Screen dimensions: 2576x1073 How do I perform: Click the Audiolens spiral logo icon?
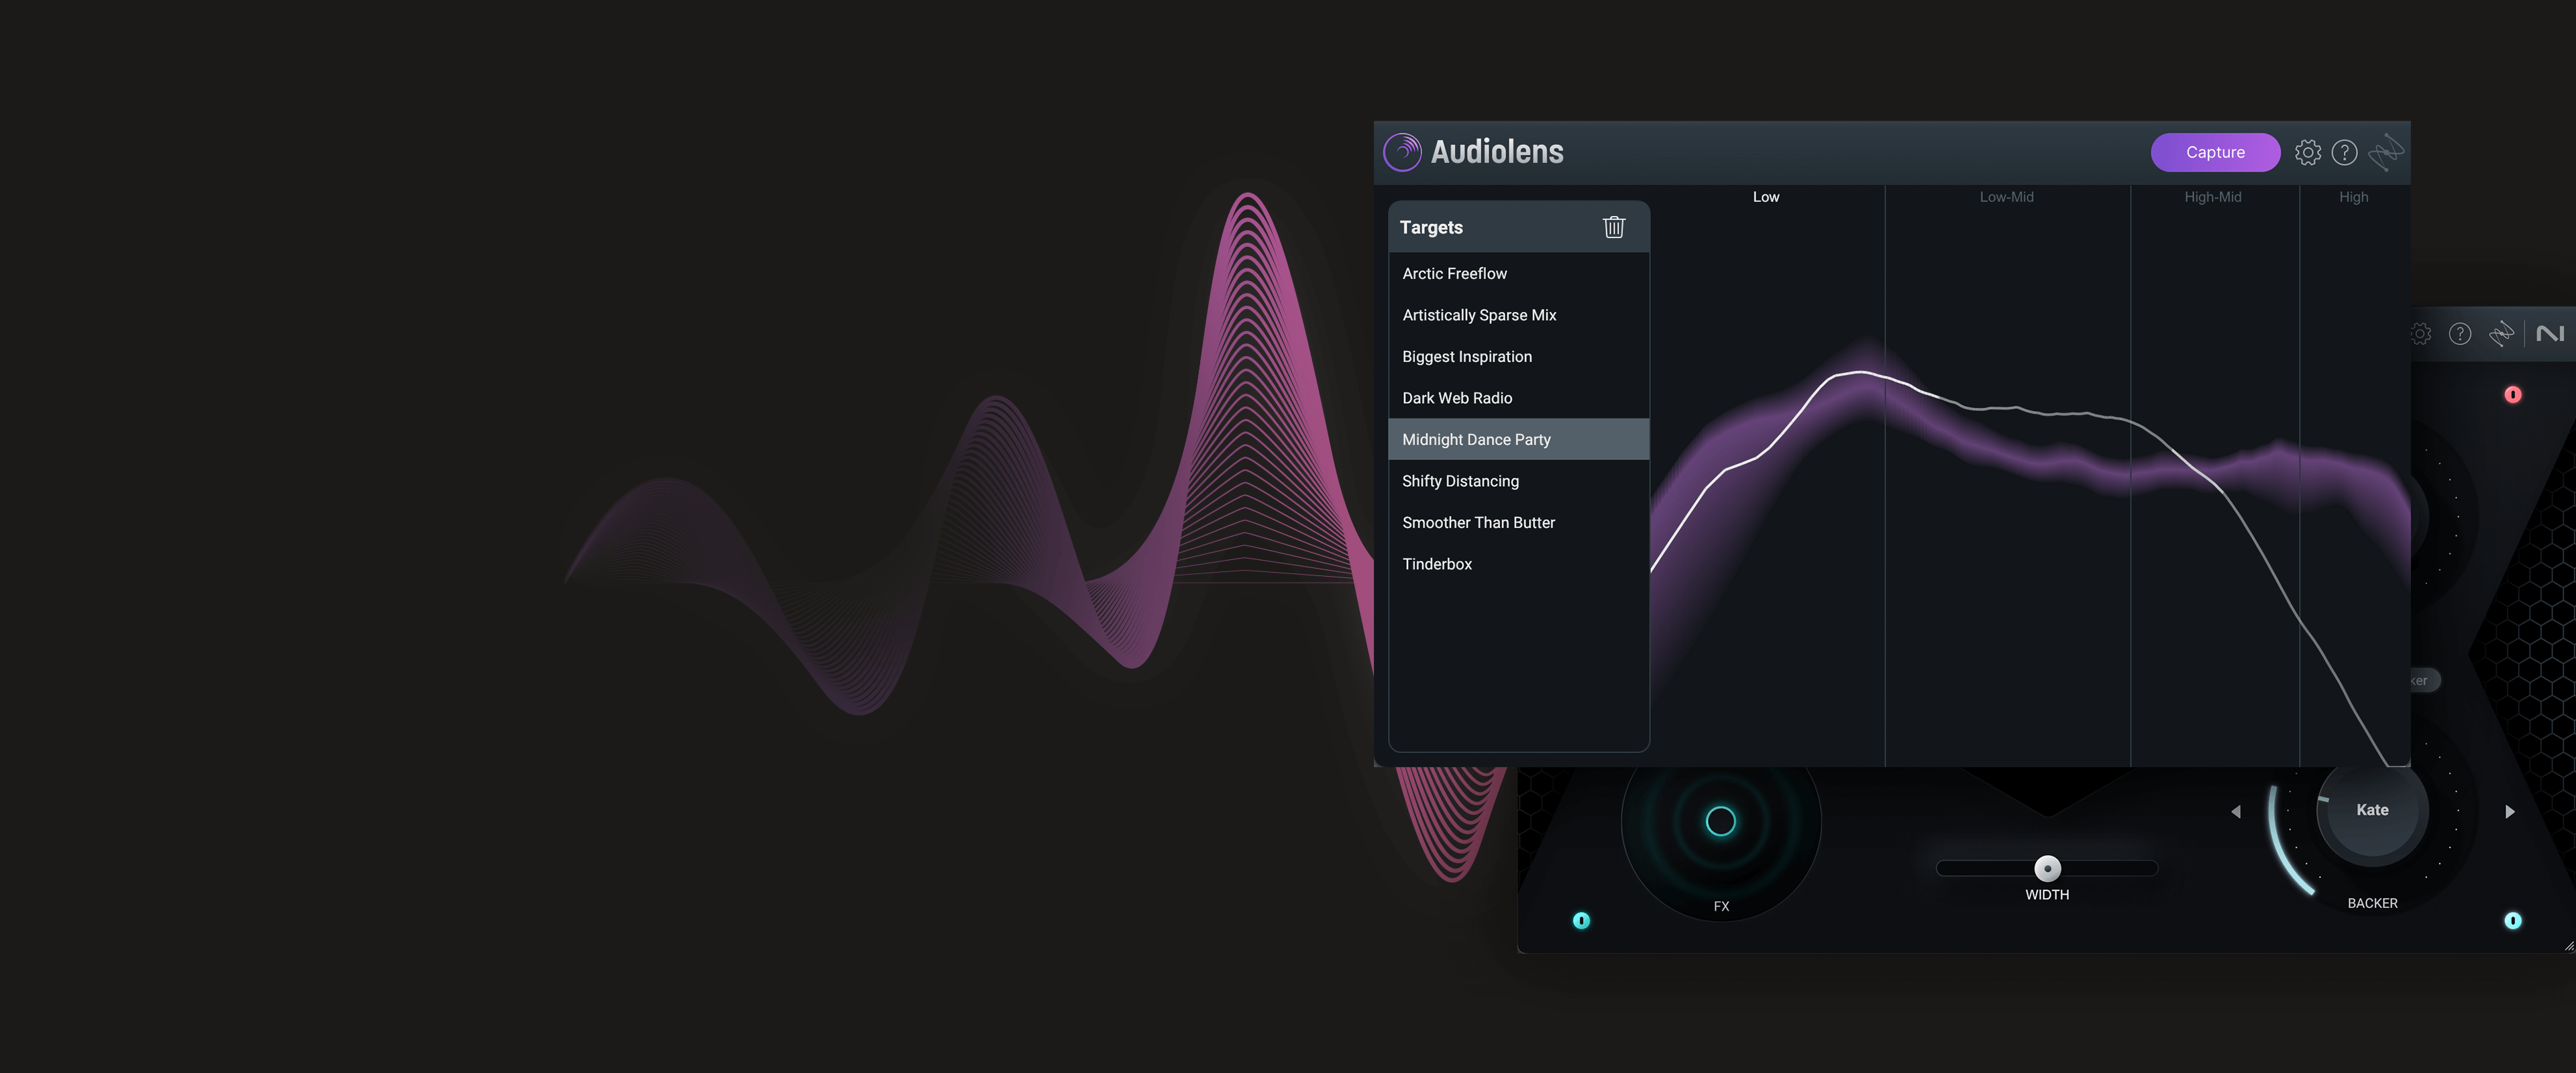[x=1402, y=152]
